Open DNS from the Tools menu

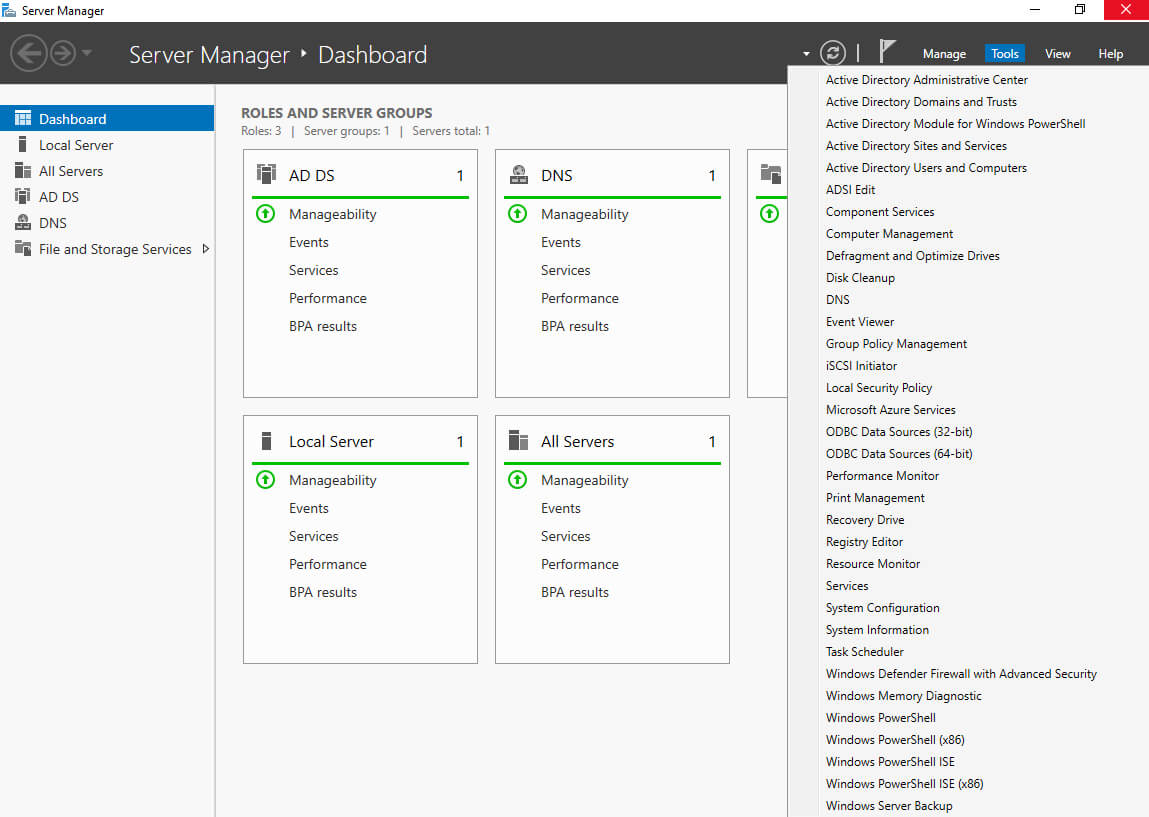point(838,300)
